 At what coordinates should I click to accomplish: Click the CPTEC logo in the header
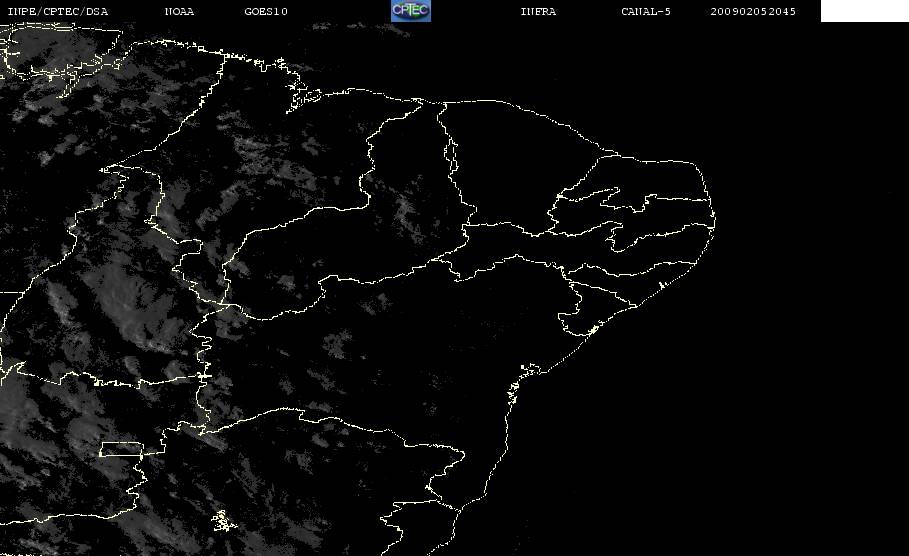(x=410, y=10)
